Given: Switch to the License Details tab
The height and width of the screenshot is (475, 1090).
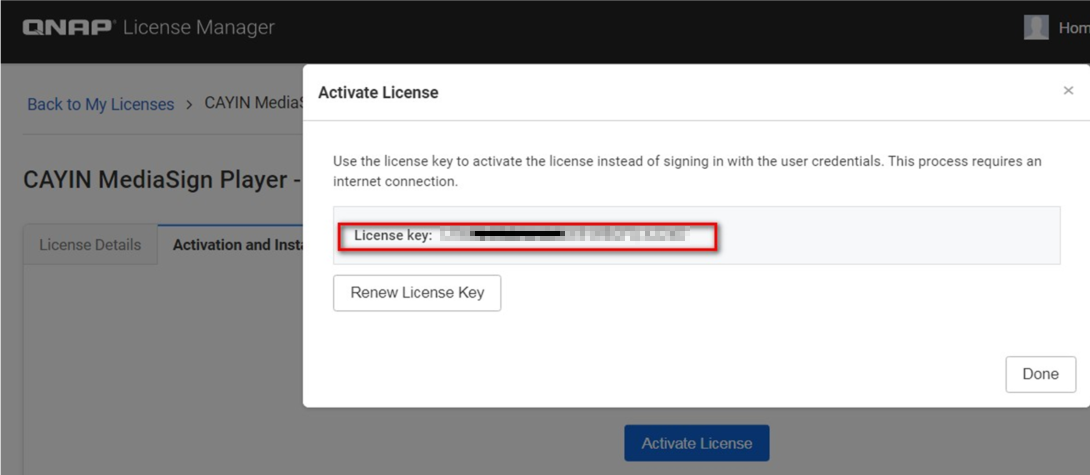Looking at the screenshot, I should (90, 245).
